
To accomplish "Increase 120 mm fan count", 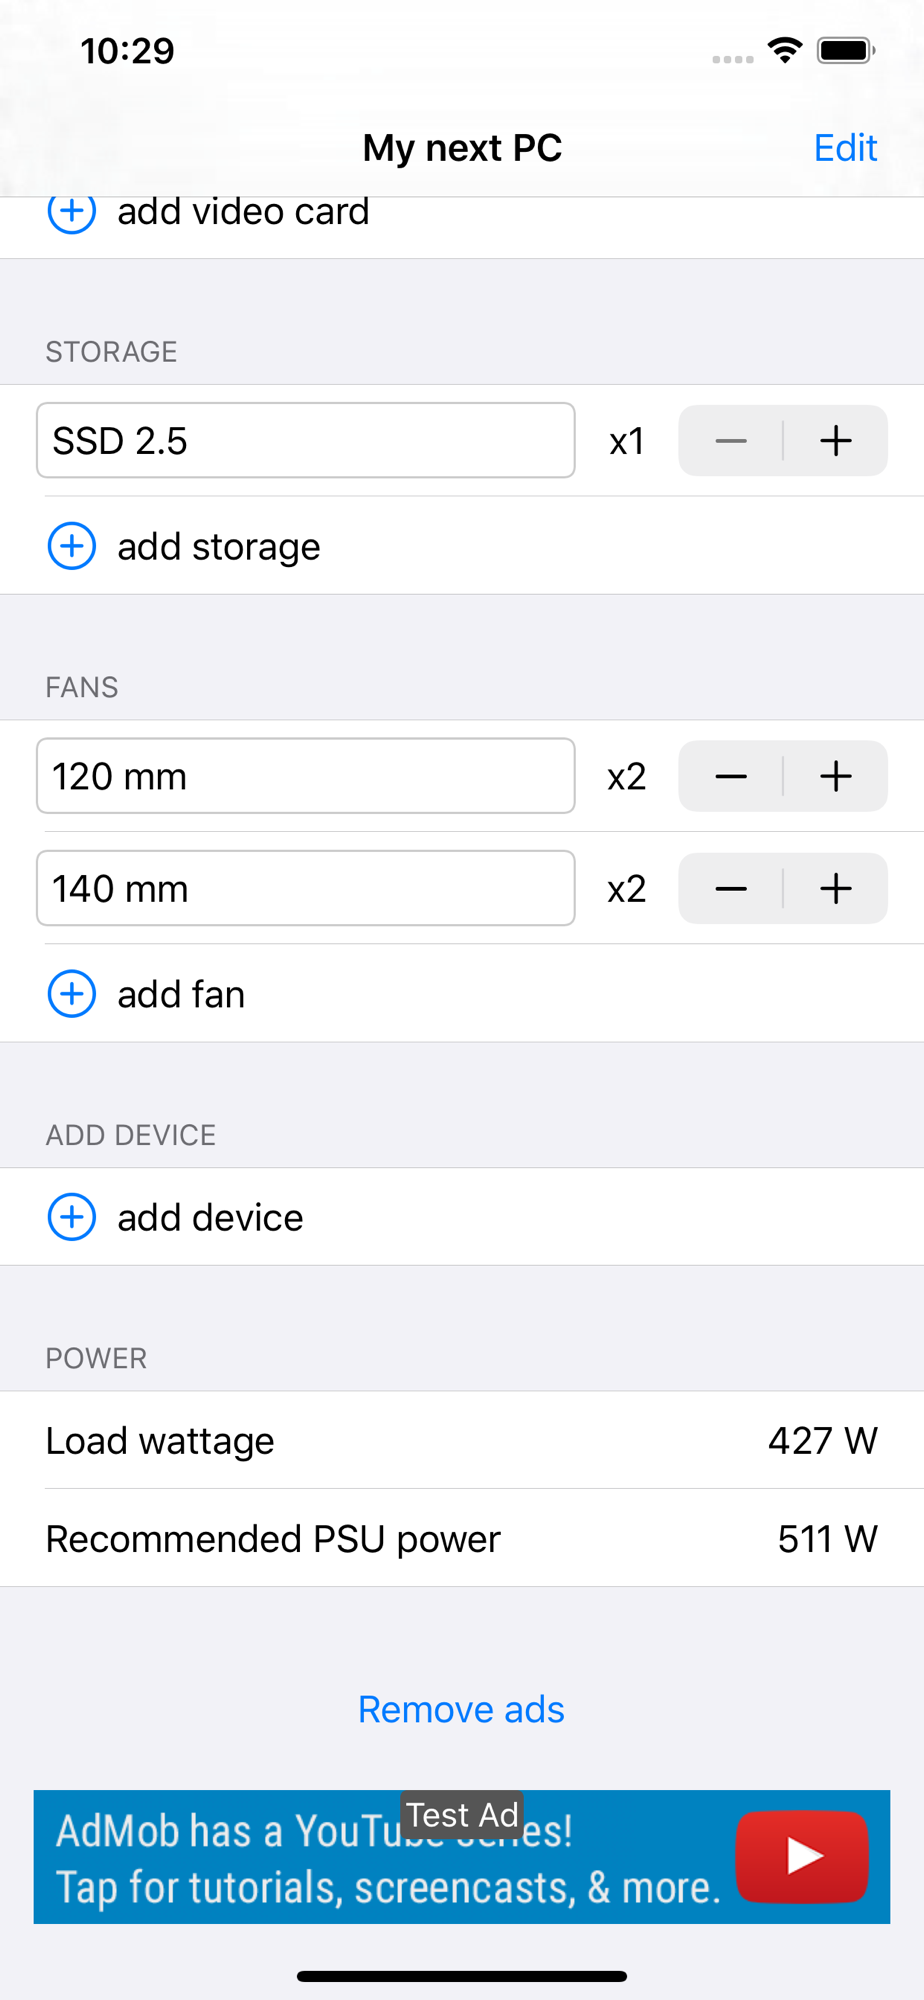I will click(836, 776).
